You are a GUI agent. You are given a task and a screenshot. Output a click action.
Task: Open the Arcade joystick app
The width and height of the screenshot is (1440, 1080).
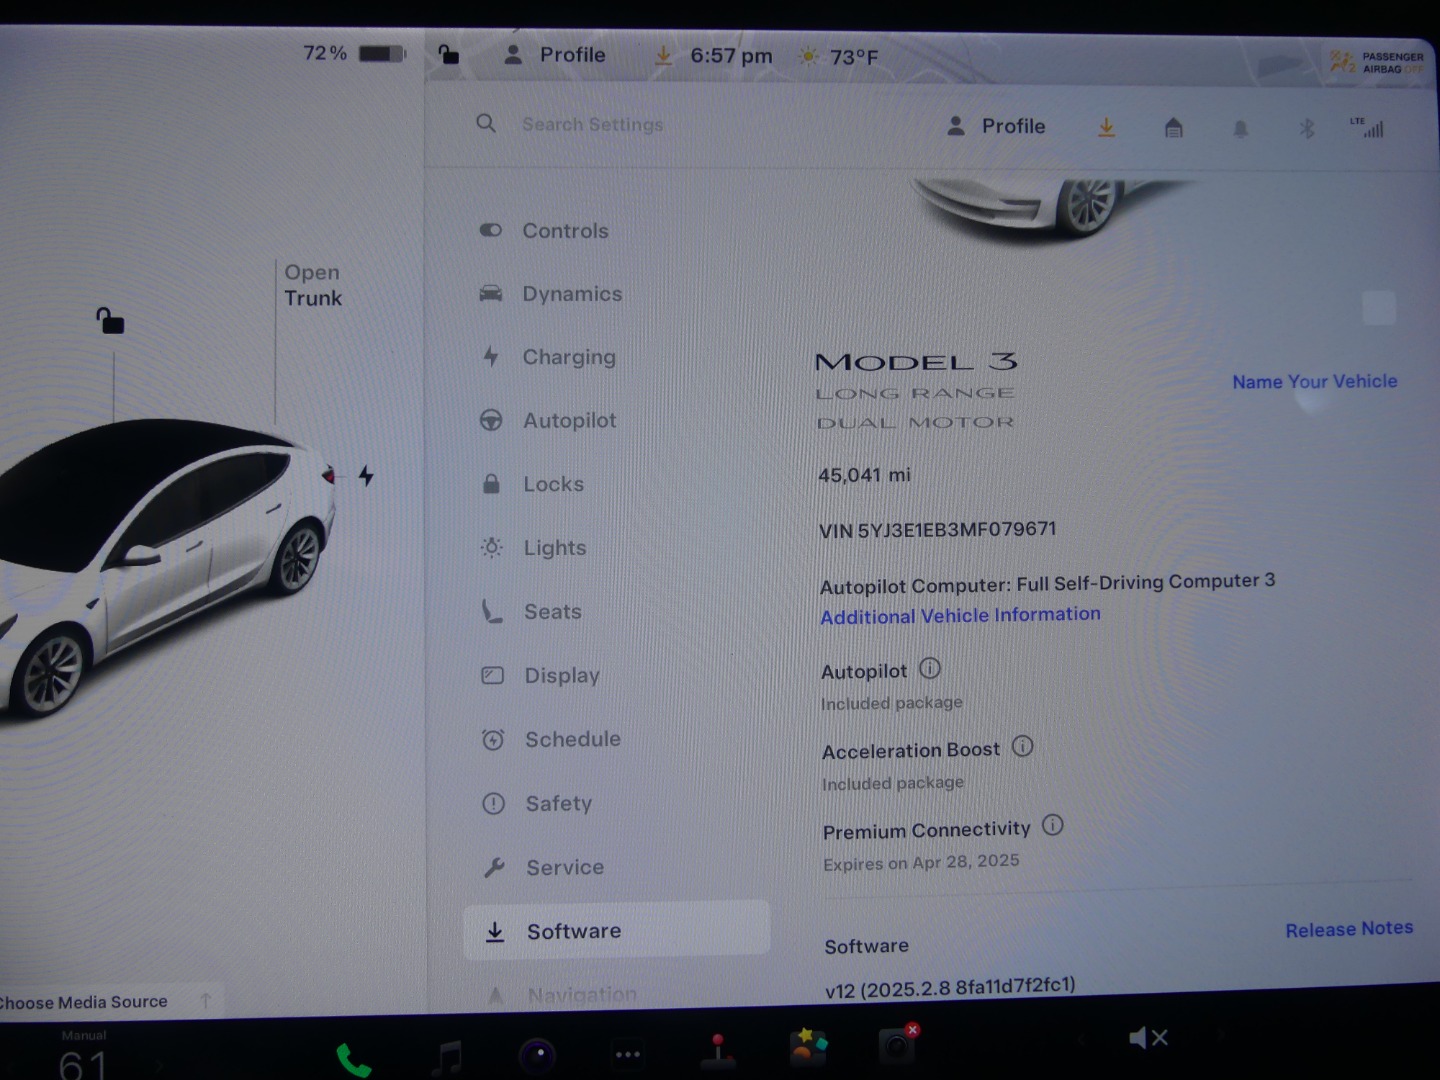pyautogui.click(x=717, y=1051)
